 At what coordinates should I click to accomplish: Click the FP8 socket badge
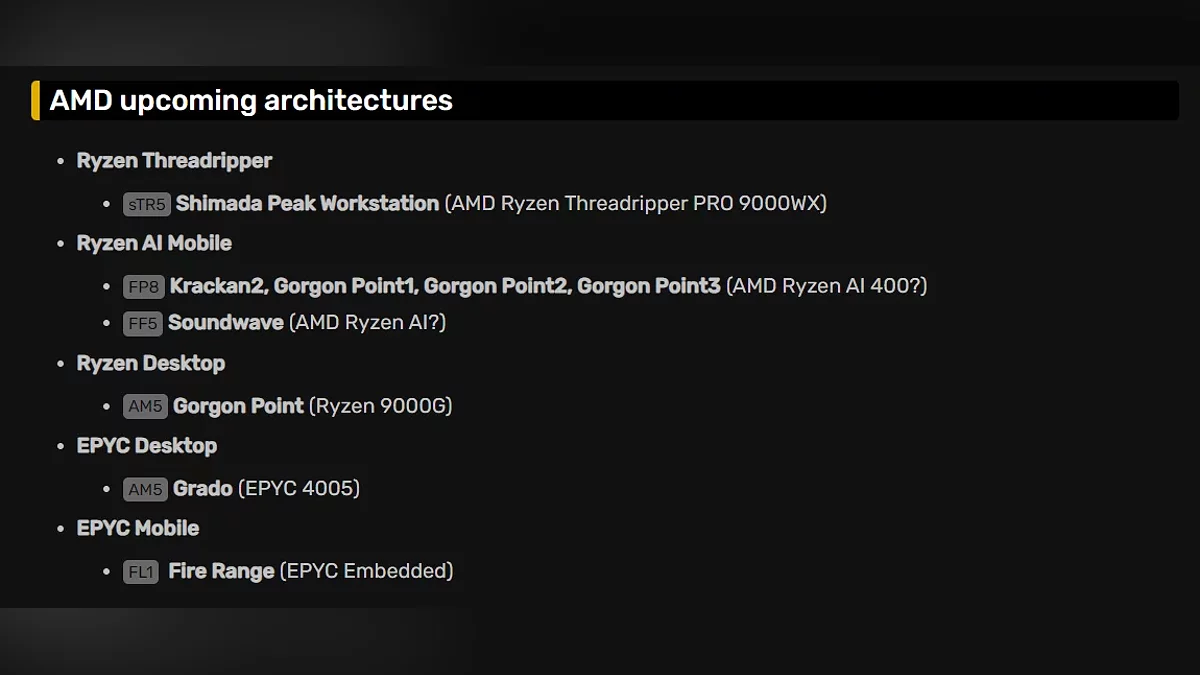[143, 287]
